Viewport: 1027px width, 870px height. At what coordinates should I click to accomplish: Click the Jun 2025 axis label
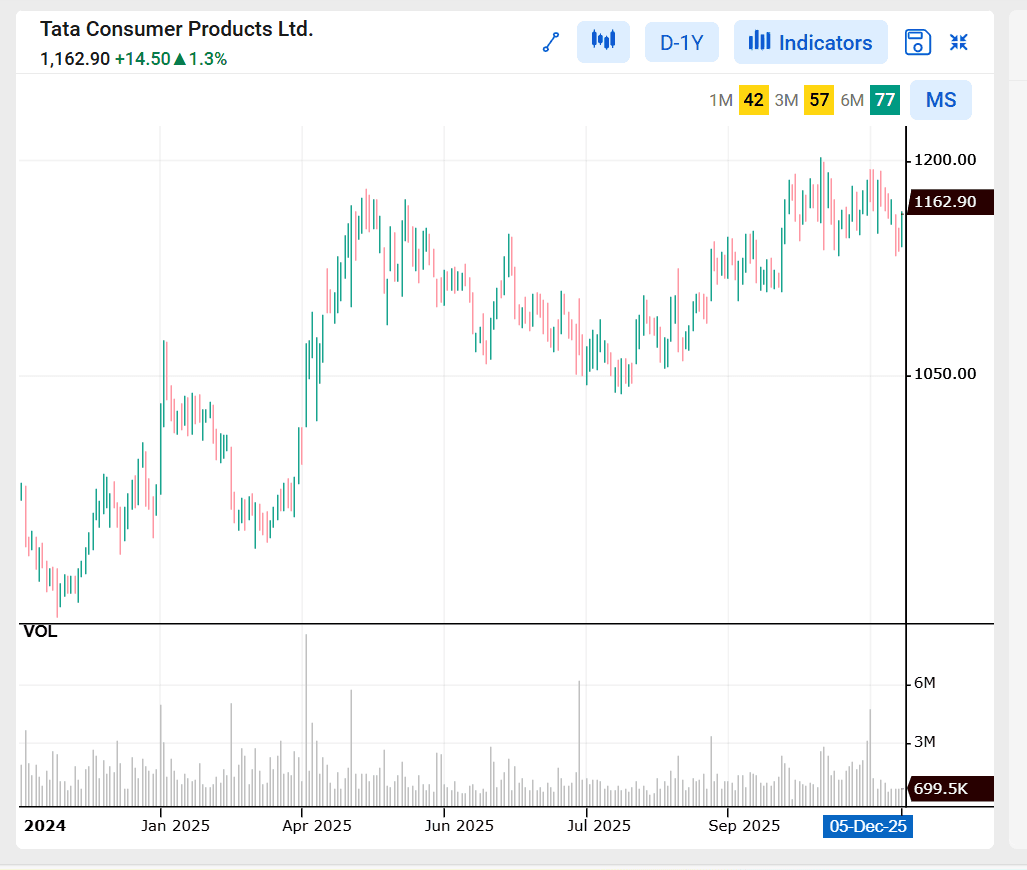click(459, 825)
